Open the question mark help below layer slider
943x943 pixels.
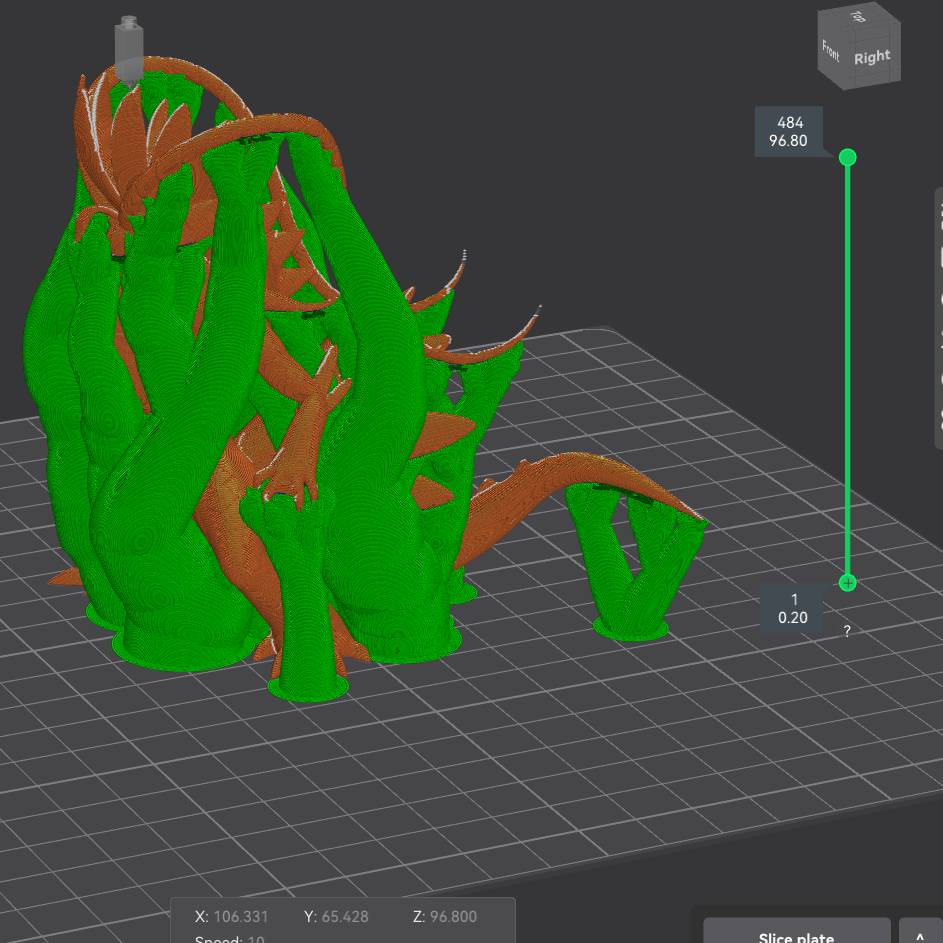[847, 631]
